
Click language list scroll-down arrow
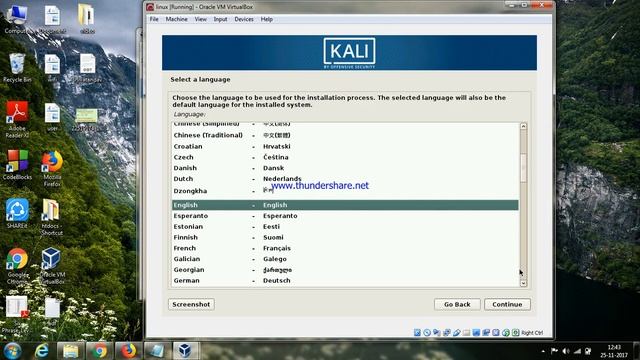(x=523, y=283)
